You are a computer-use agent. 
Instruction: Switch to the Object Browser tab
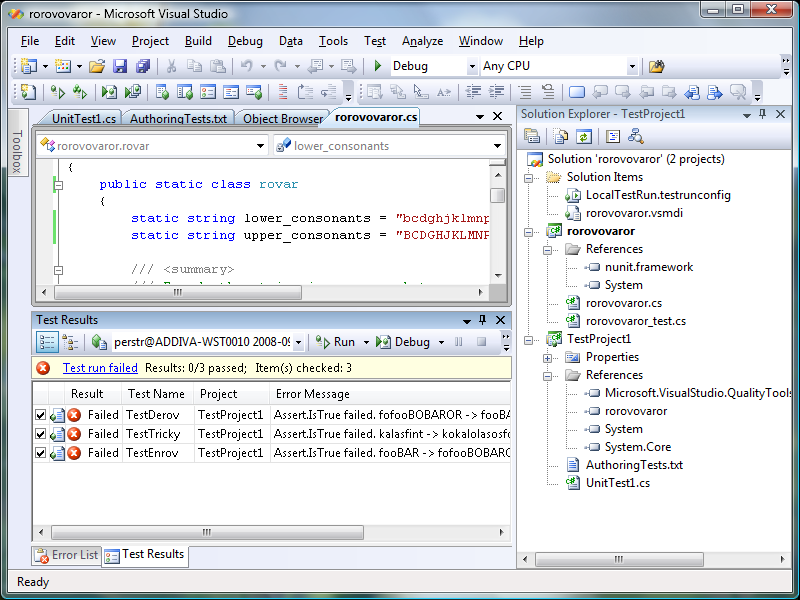[283, 118]
